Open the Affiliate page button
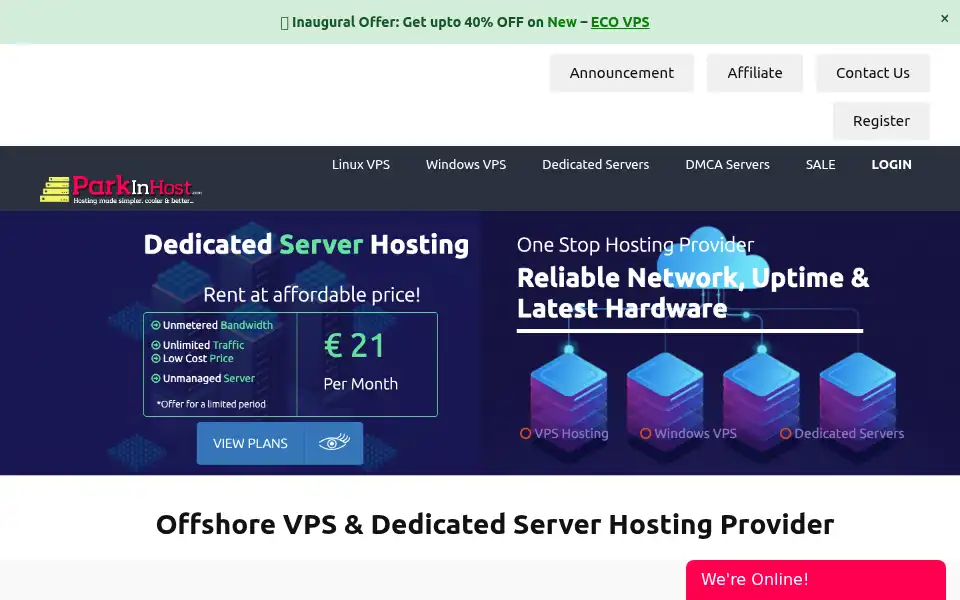 tap(754, 73)
